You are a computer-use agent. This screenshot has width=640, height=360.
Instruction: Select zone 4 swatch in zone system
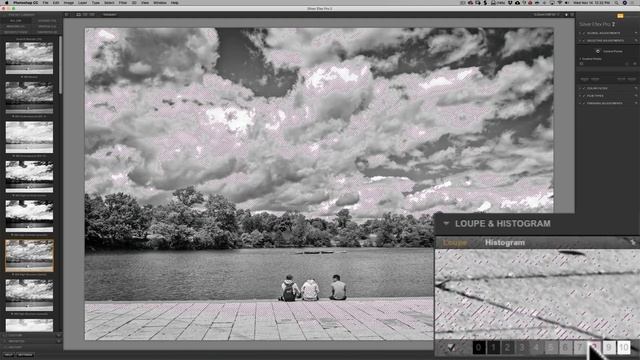536,347
